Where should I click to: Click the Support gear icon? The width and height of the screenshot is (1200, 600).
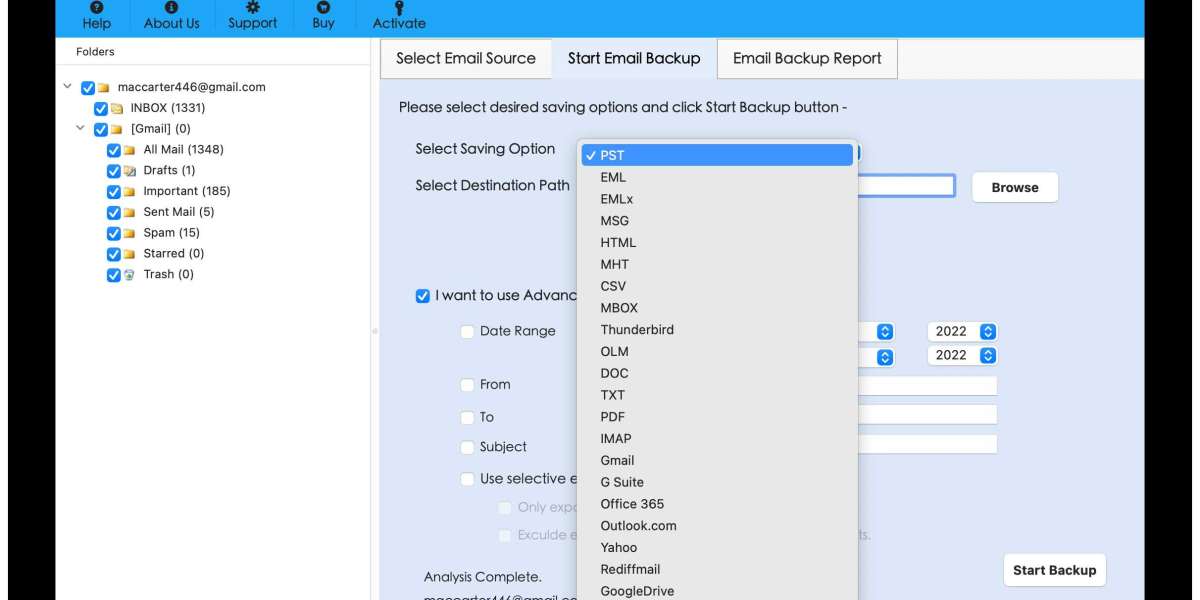[x=252, y=7]
